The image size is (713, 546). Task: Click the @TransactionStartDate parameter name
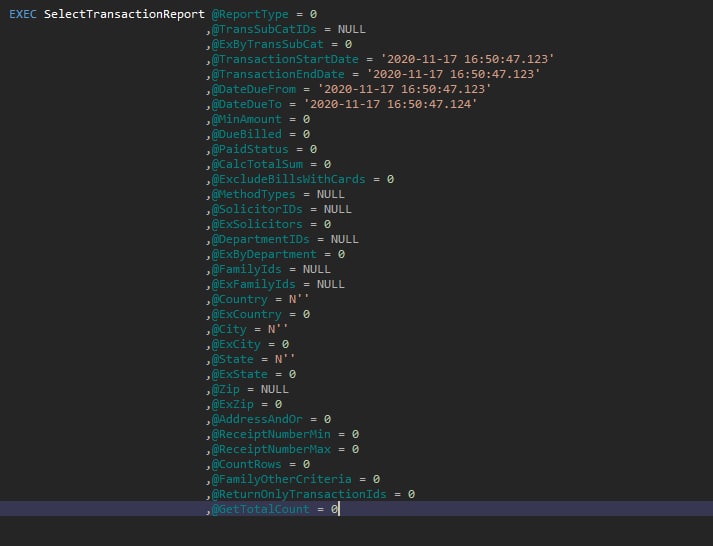pyautogui.click(x=285, y=59)
